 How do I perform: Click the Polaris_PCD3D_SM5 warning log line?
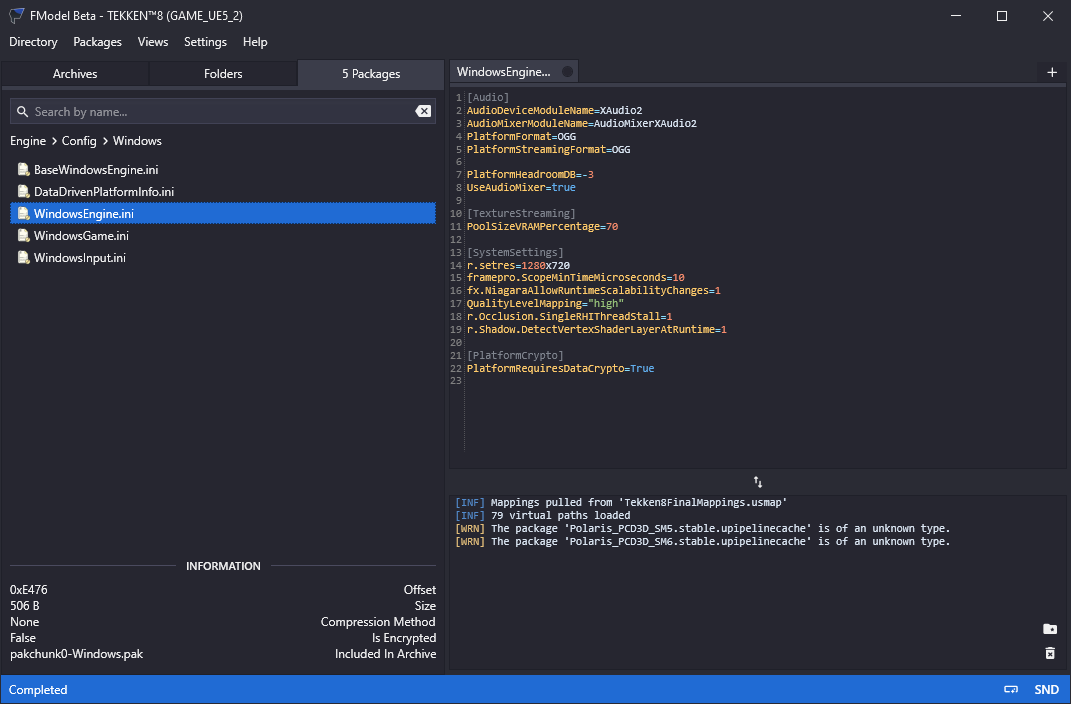[702, 529]
